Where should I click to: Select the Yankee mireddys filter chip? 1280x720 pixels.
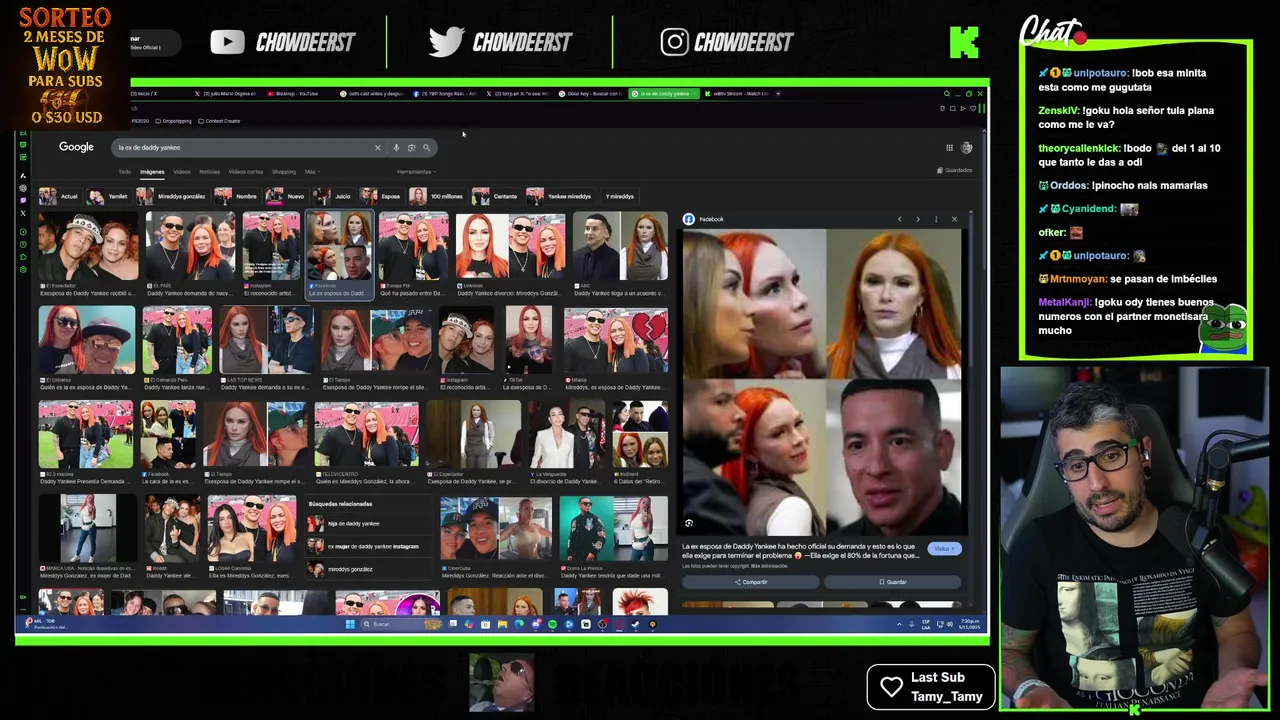tap(562, 196)
